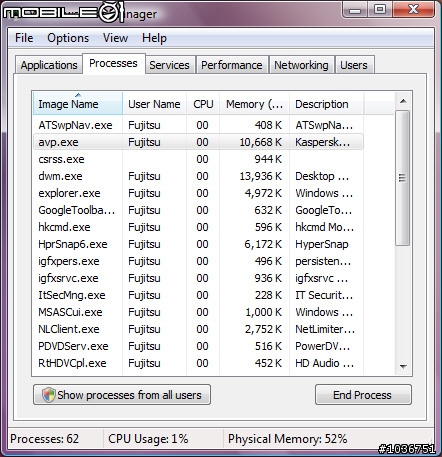Open the File menu
Image resolution: width=442 pixels, height=457 pixels.
[24, 38]
